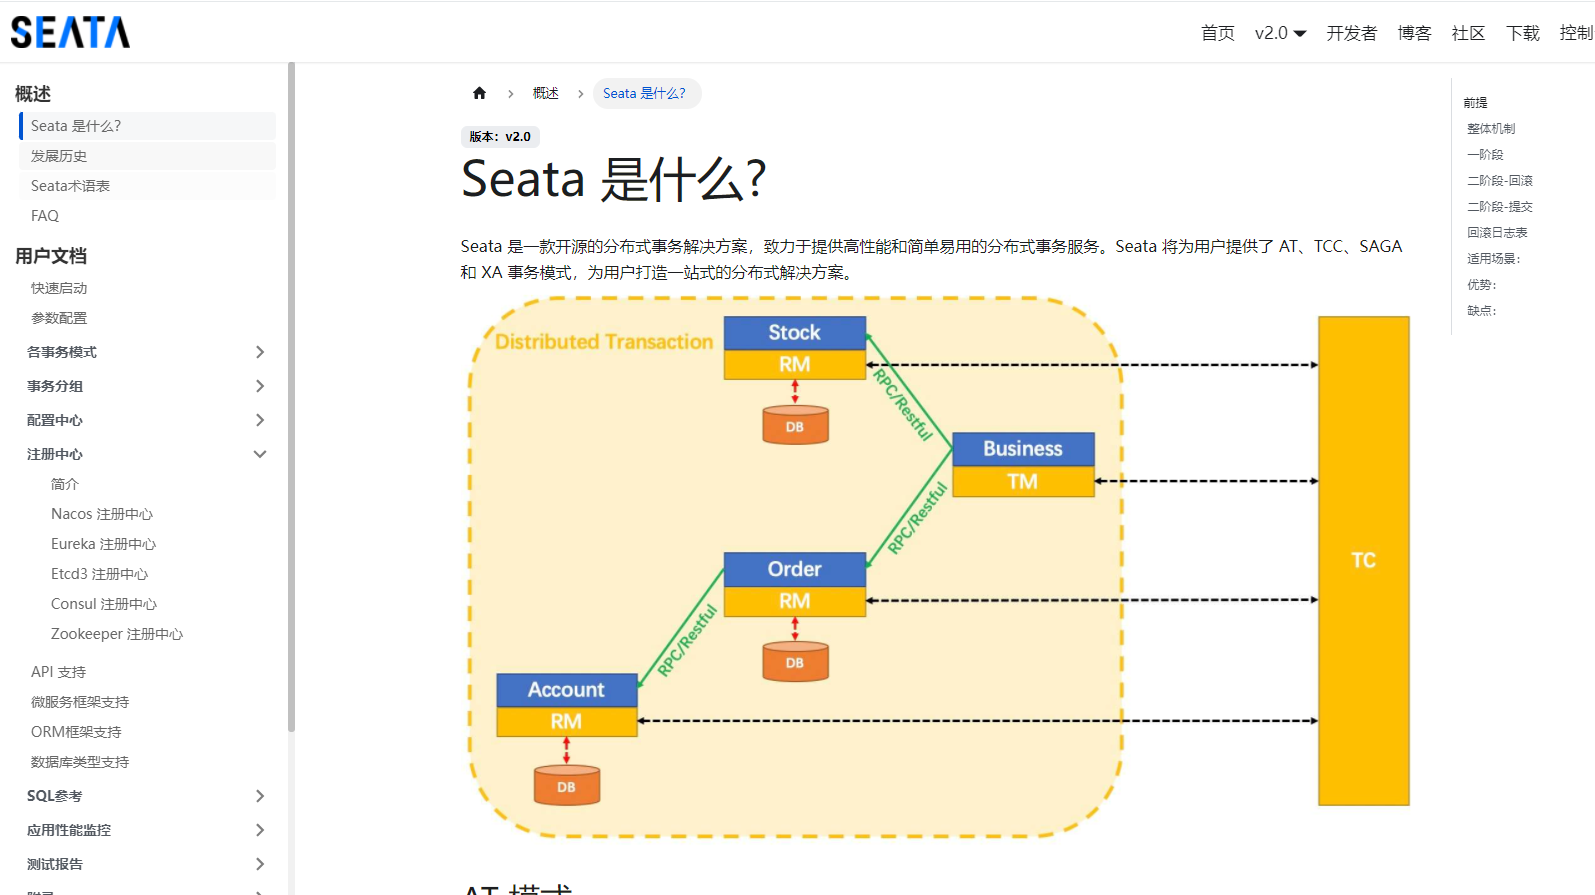
Task: Open the v2.0 version dropdown
Action: click(x=1280, y=33)
